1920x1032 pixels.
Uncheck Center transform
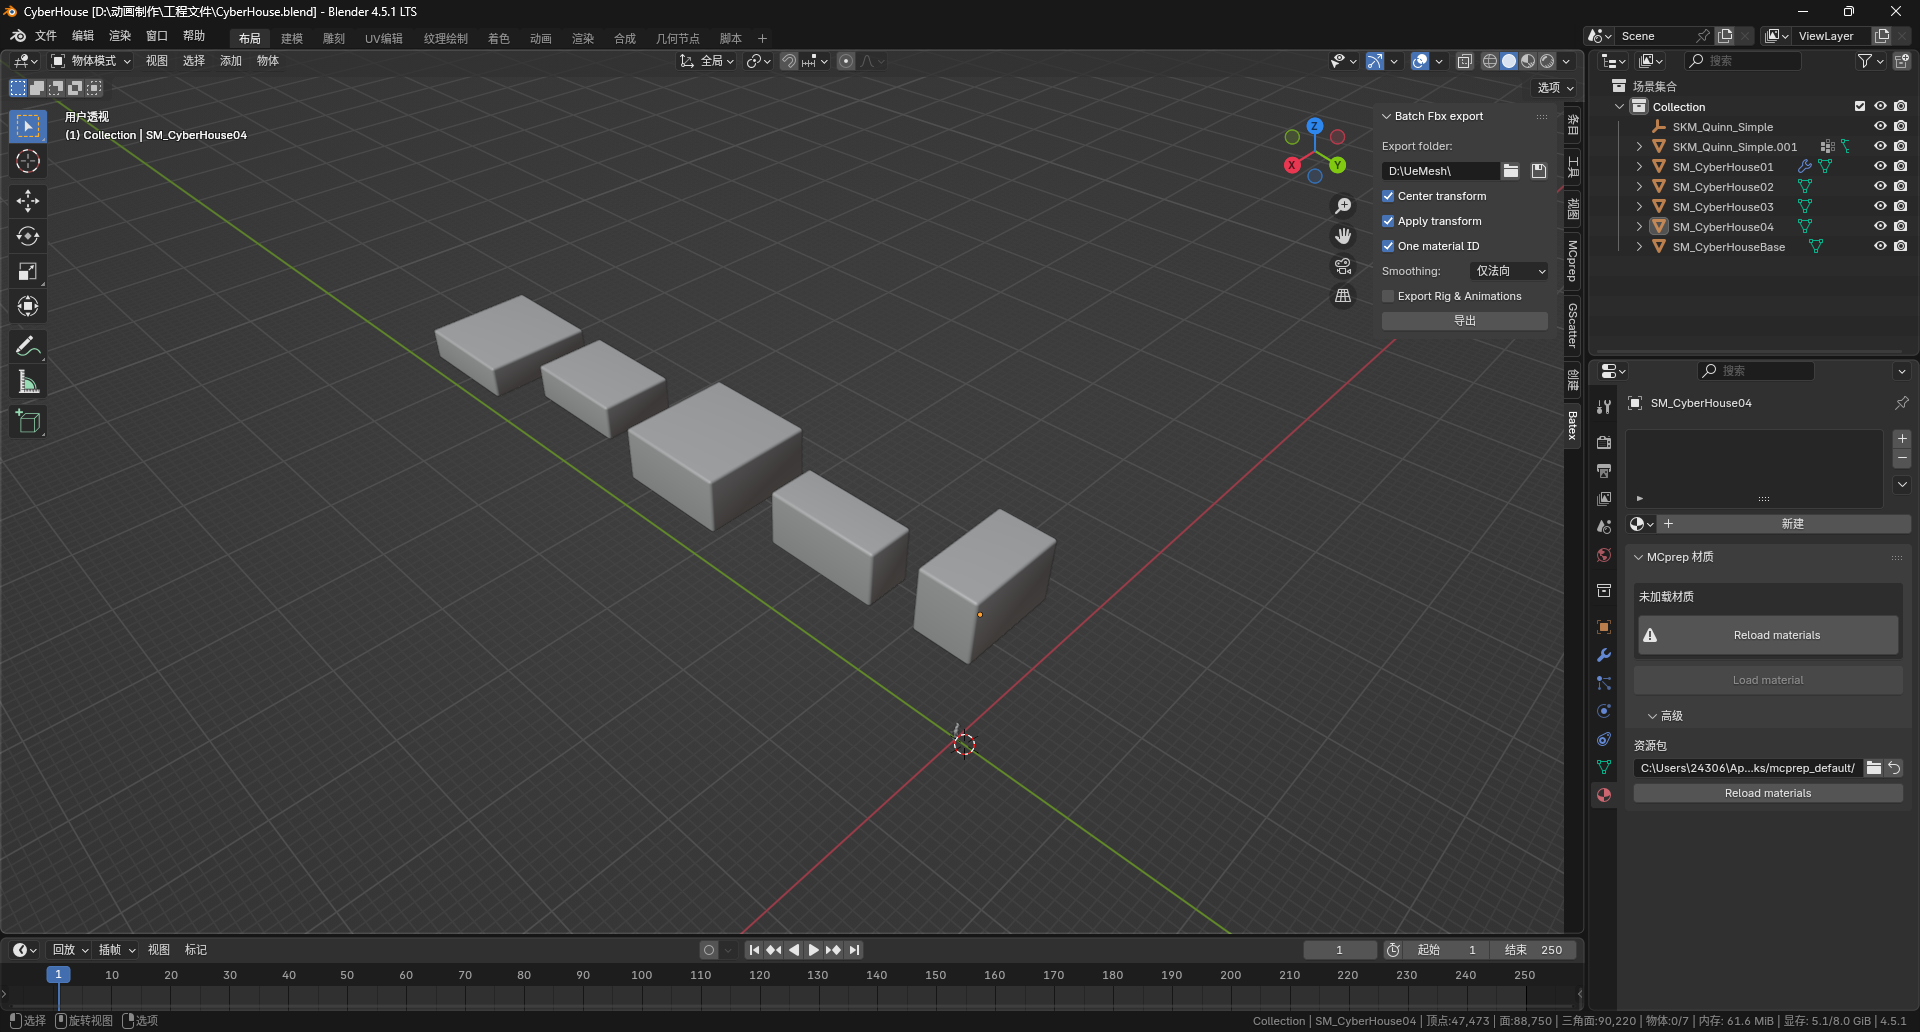point(1388,196)
